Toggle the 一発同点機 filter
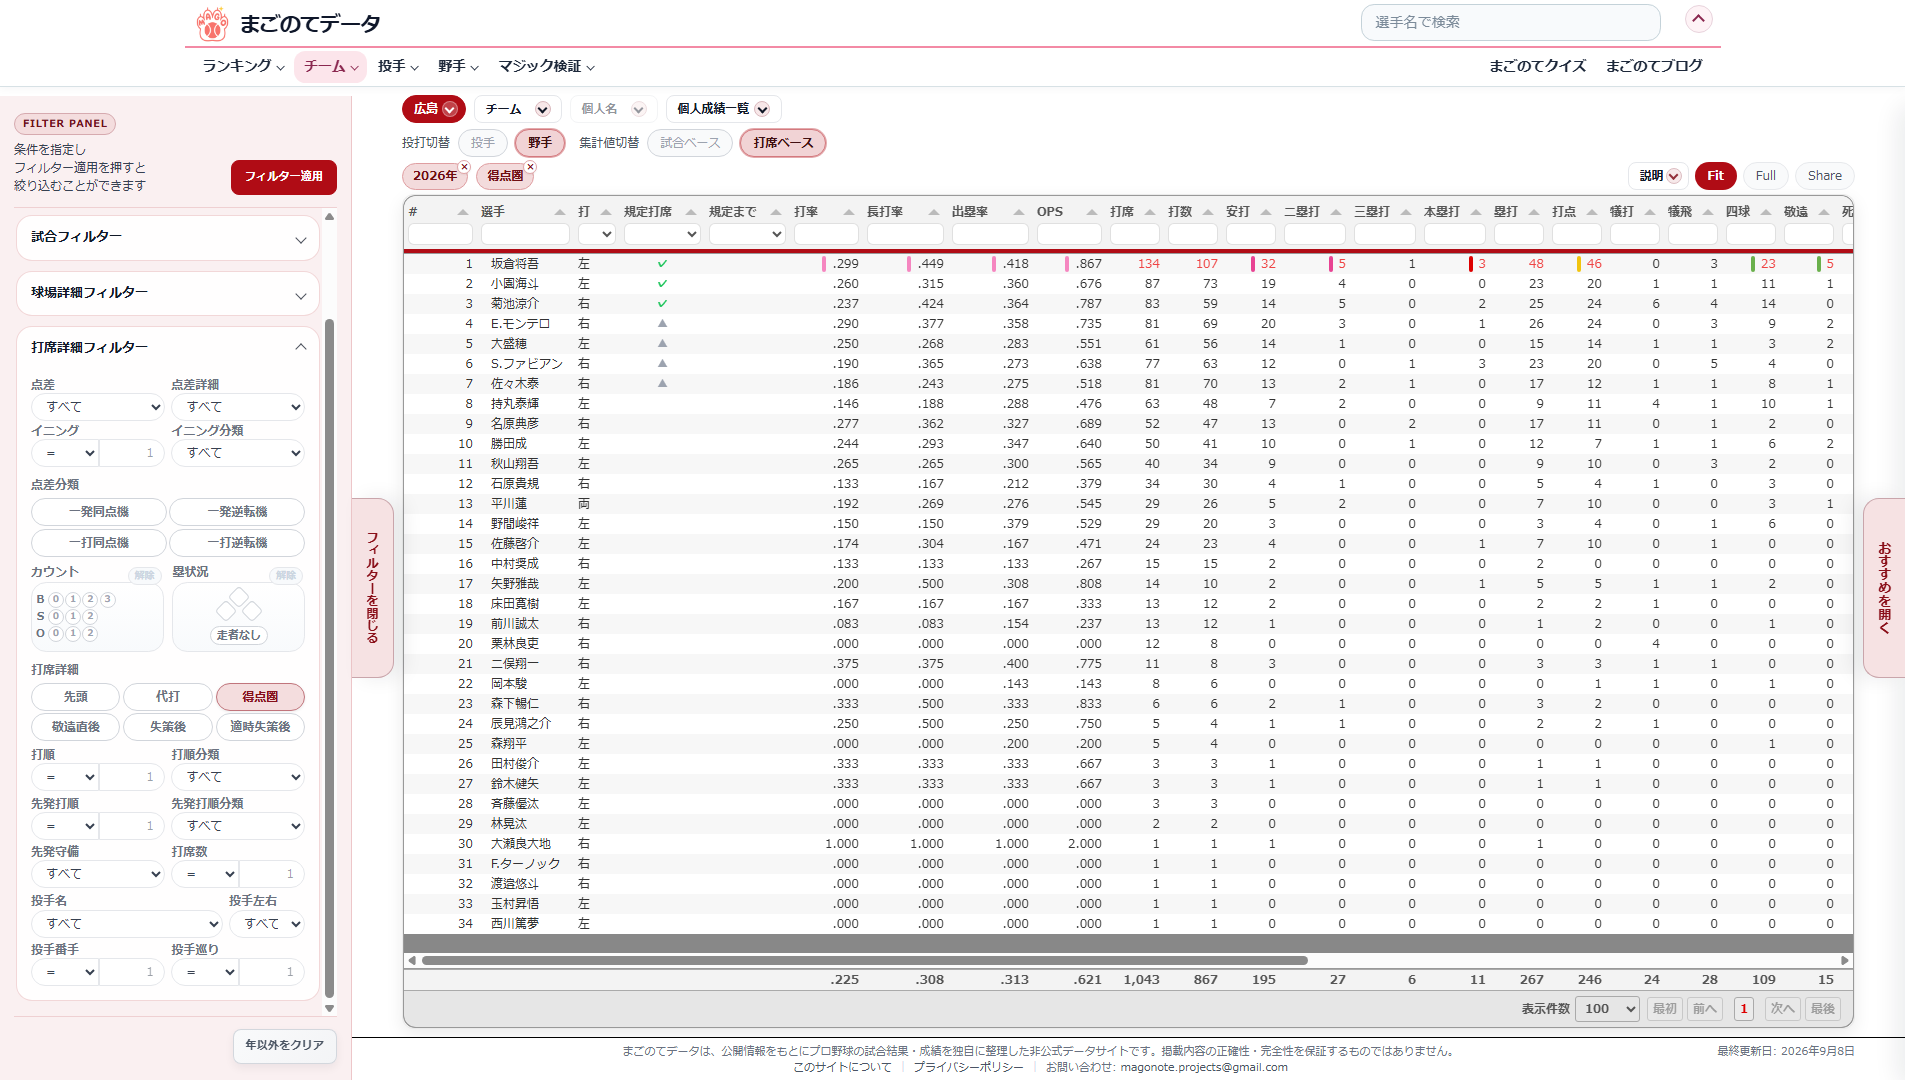 point(99,512)
